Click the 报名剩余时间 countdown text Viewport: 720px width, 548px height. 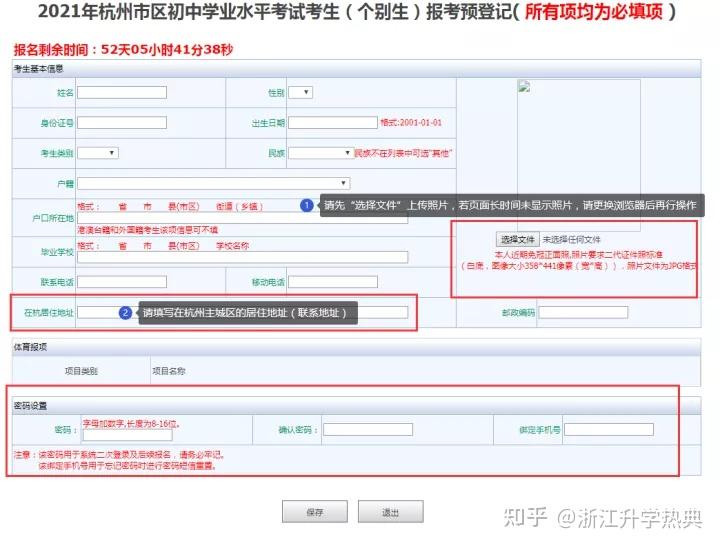pyautogui.click(x=124, y=50)
